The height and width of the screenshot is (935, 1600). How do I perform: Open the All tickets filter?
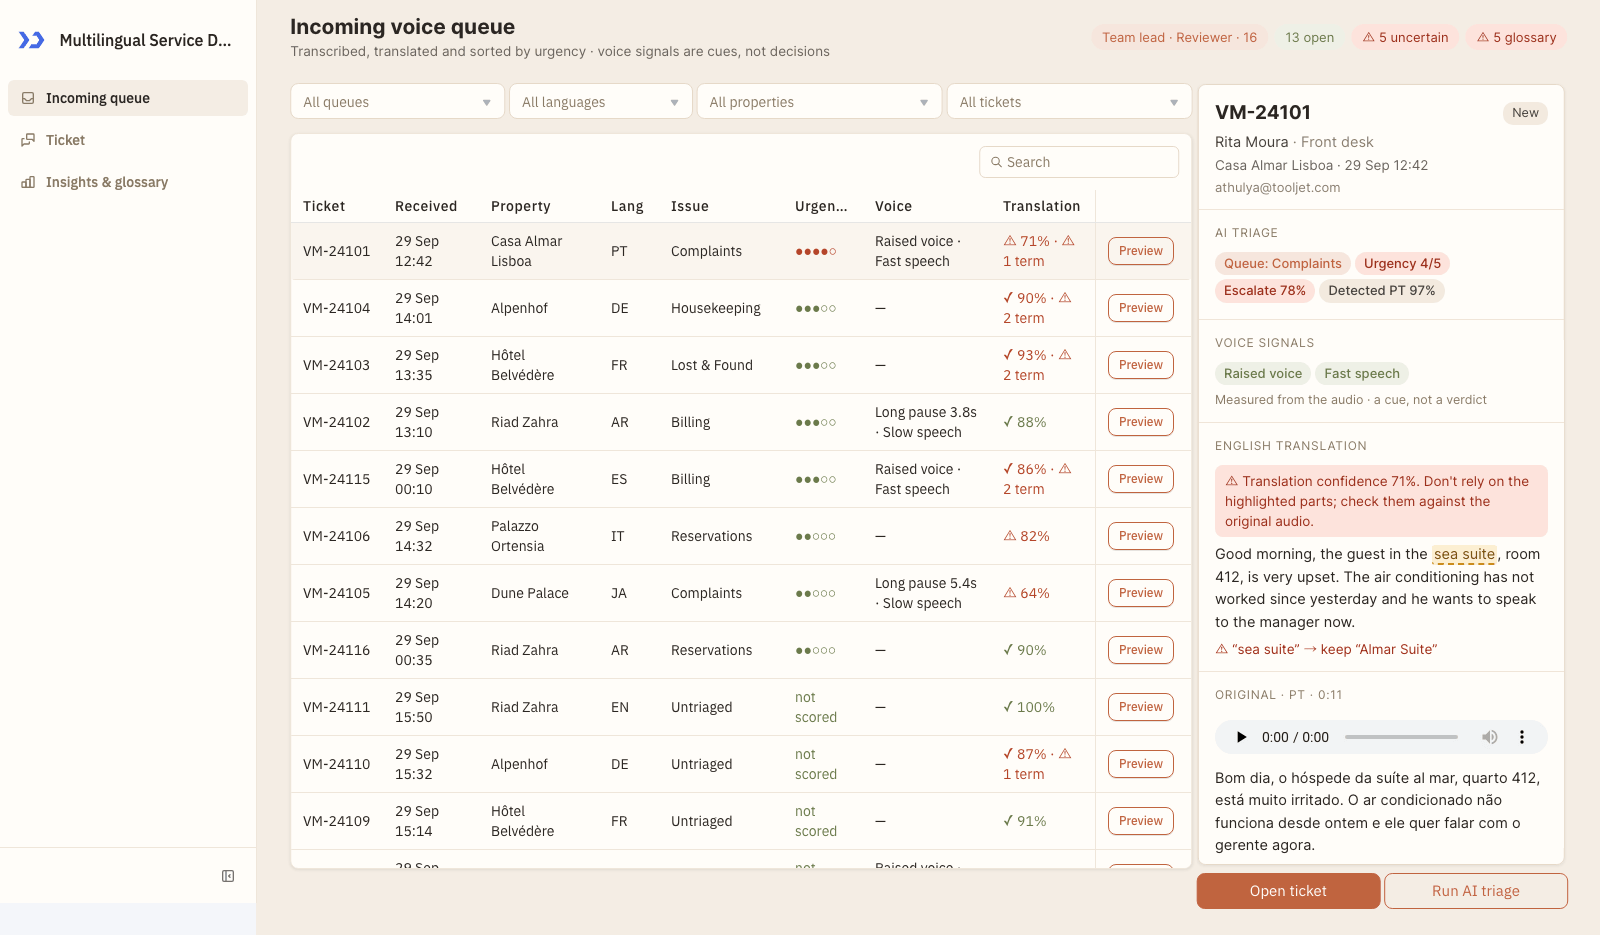coord(1069,102)
